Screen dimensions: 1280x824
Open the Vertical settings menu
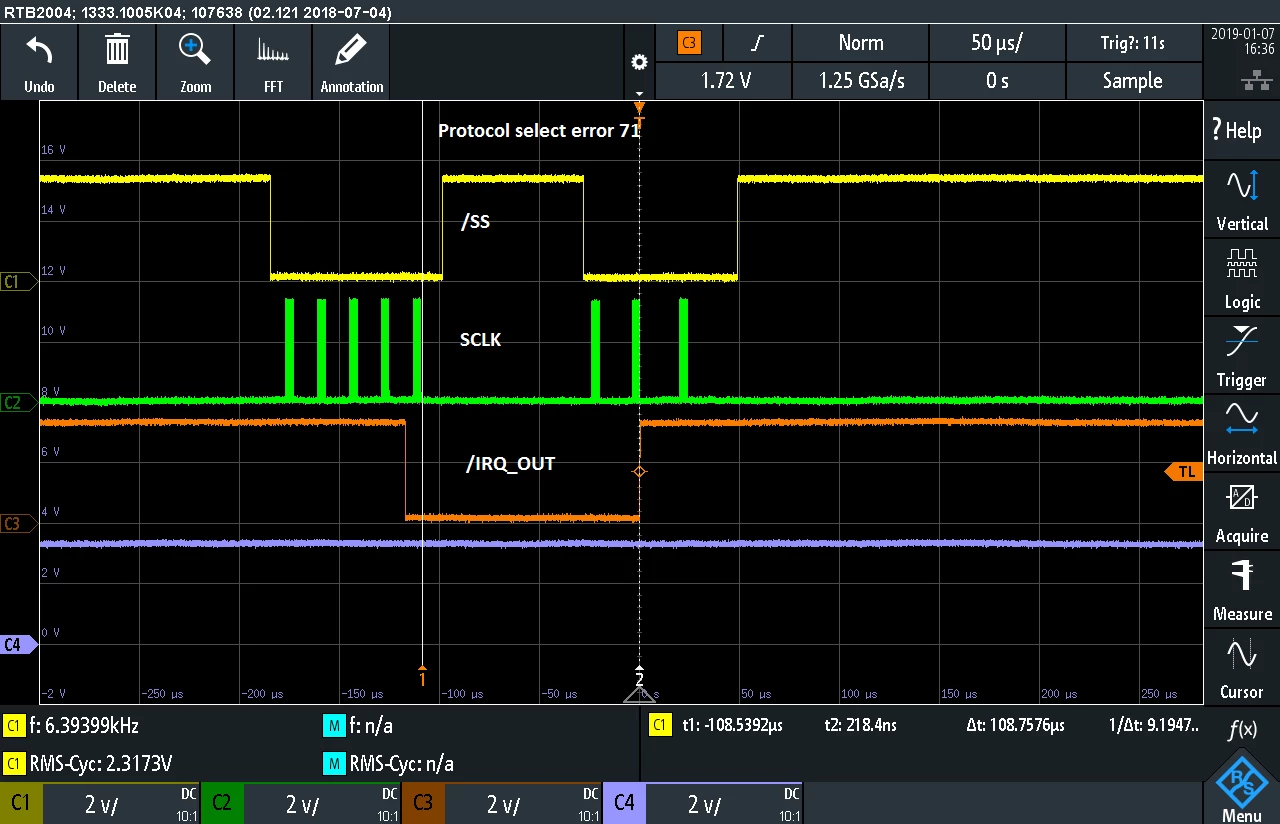coord(1242,201)
